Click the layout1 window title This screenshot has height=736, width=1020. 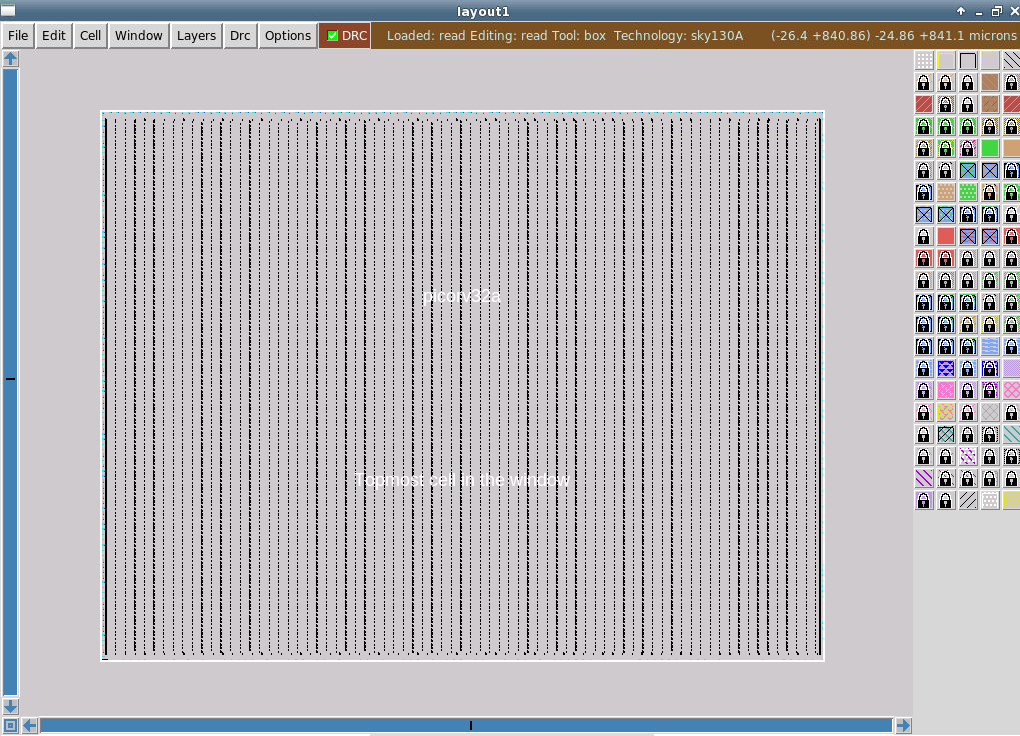point(483,12)
